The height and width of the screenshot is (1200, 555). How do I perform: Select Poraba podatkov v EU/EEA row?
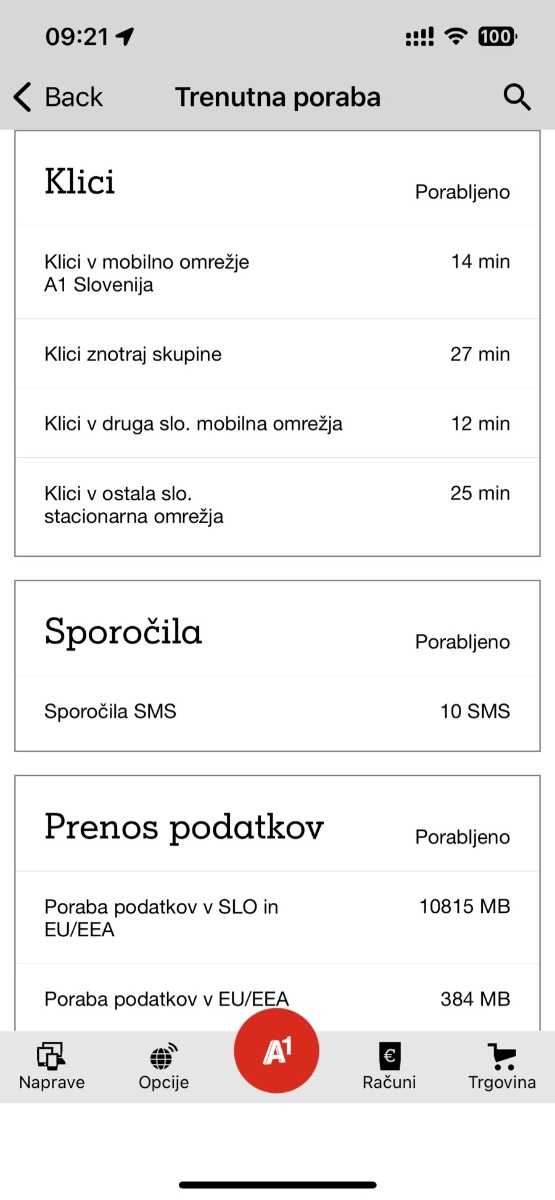click(277, 997)
